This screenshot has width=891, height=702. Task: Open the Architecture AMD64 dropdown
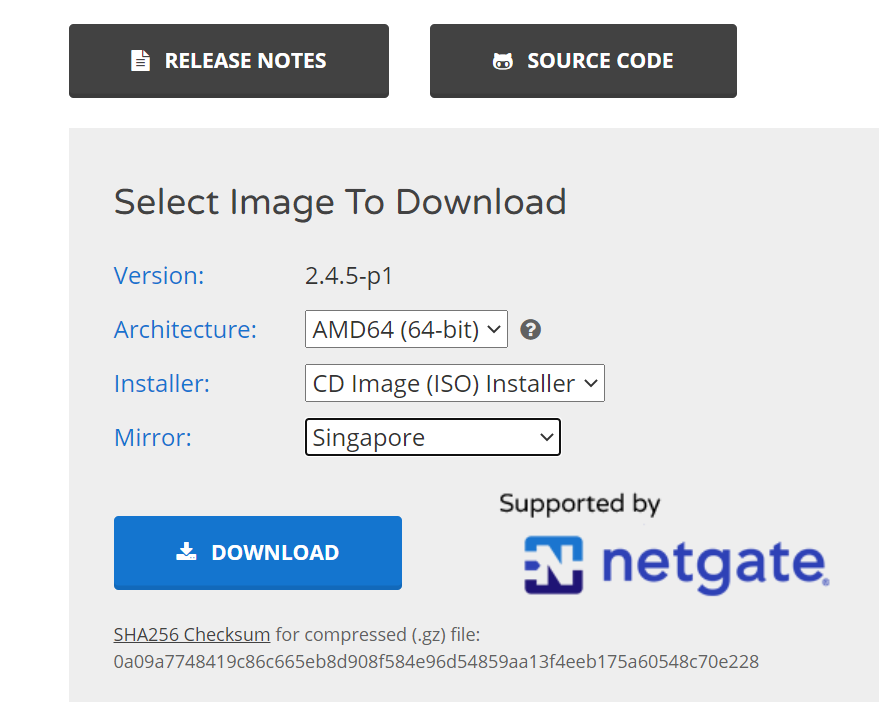coord(406,329)
